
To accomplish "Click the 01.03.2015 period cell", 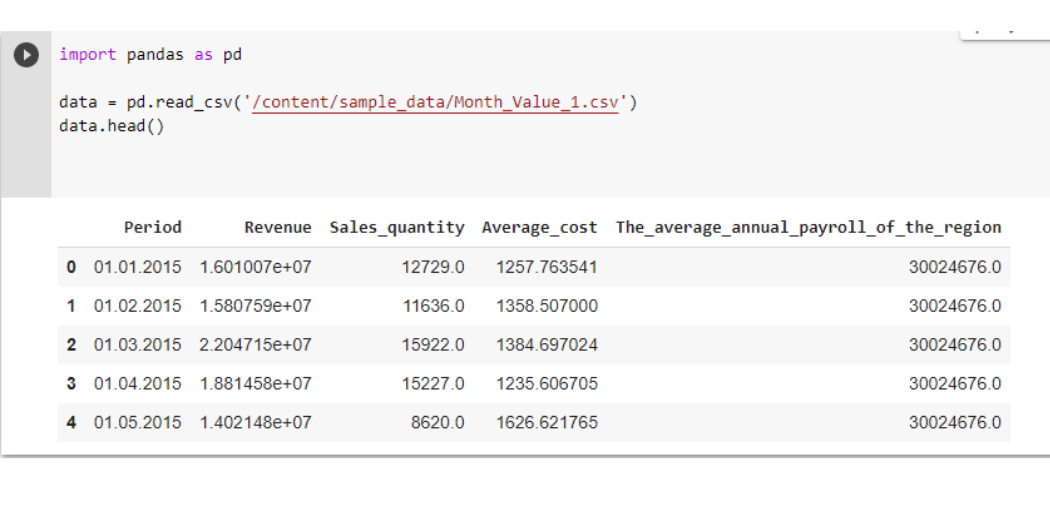I will 137,345.
